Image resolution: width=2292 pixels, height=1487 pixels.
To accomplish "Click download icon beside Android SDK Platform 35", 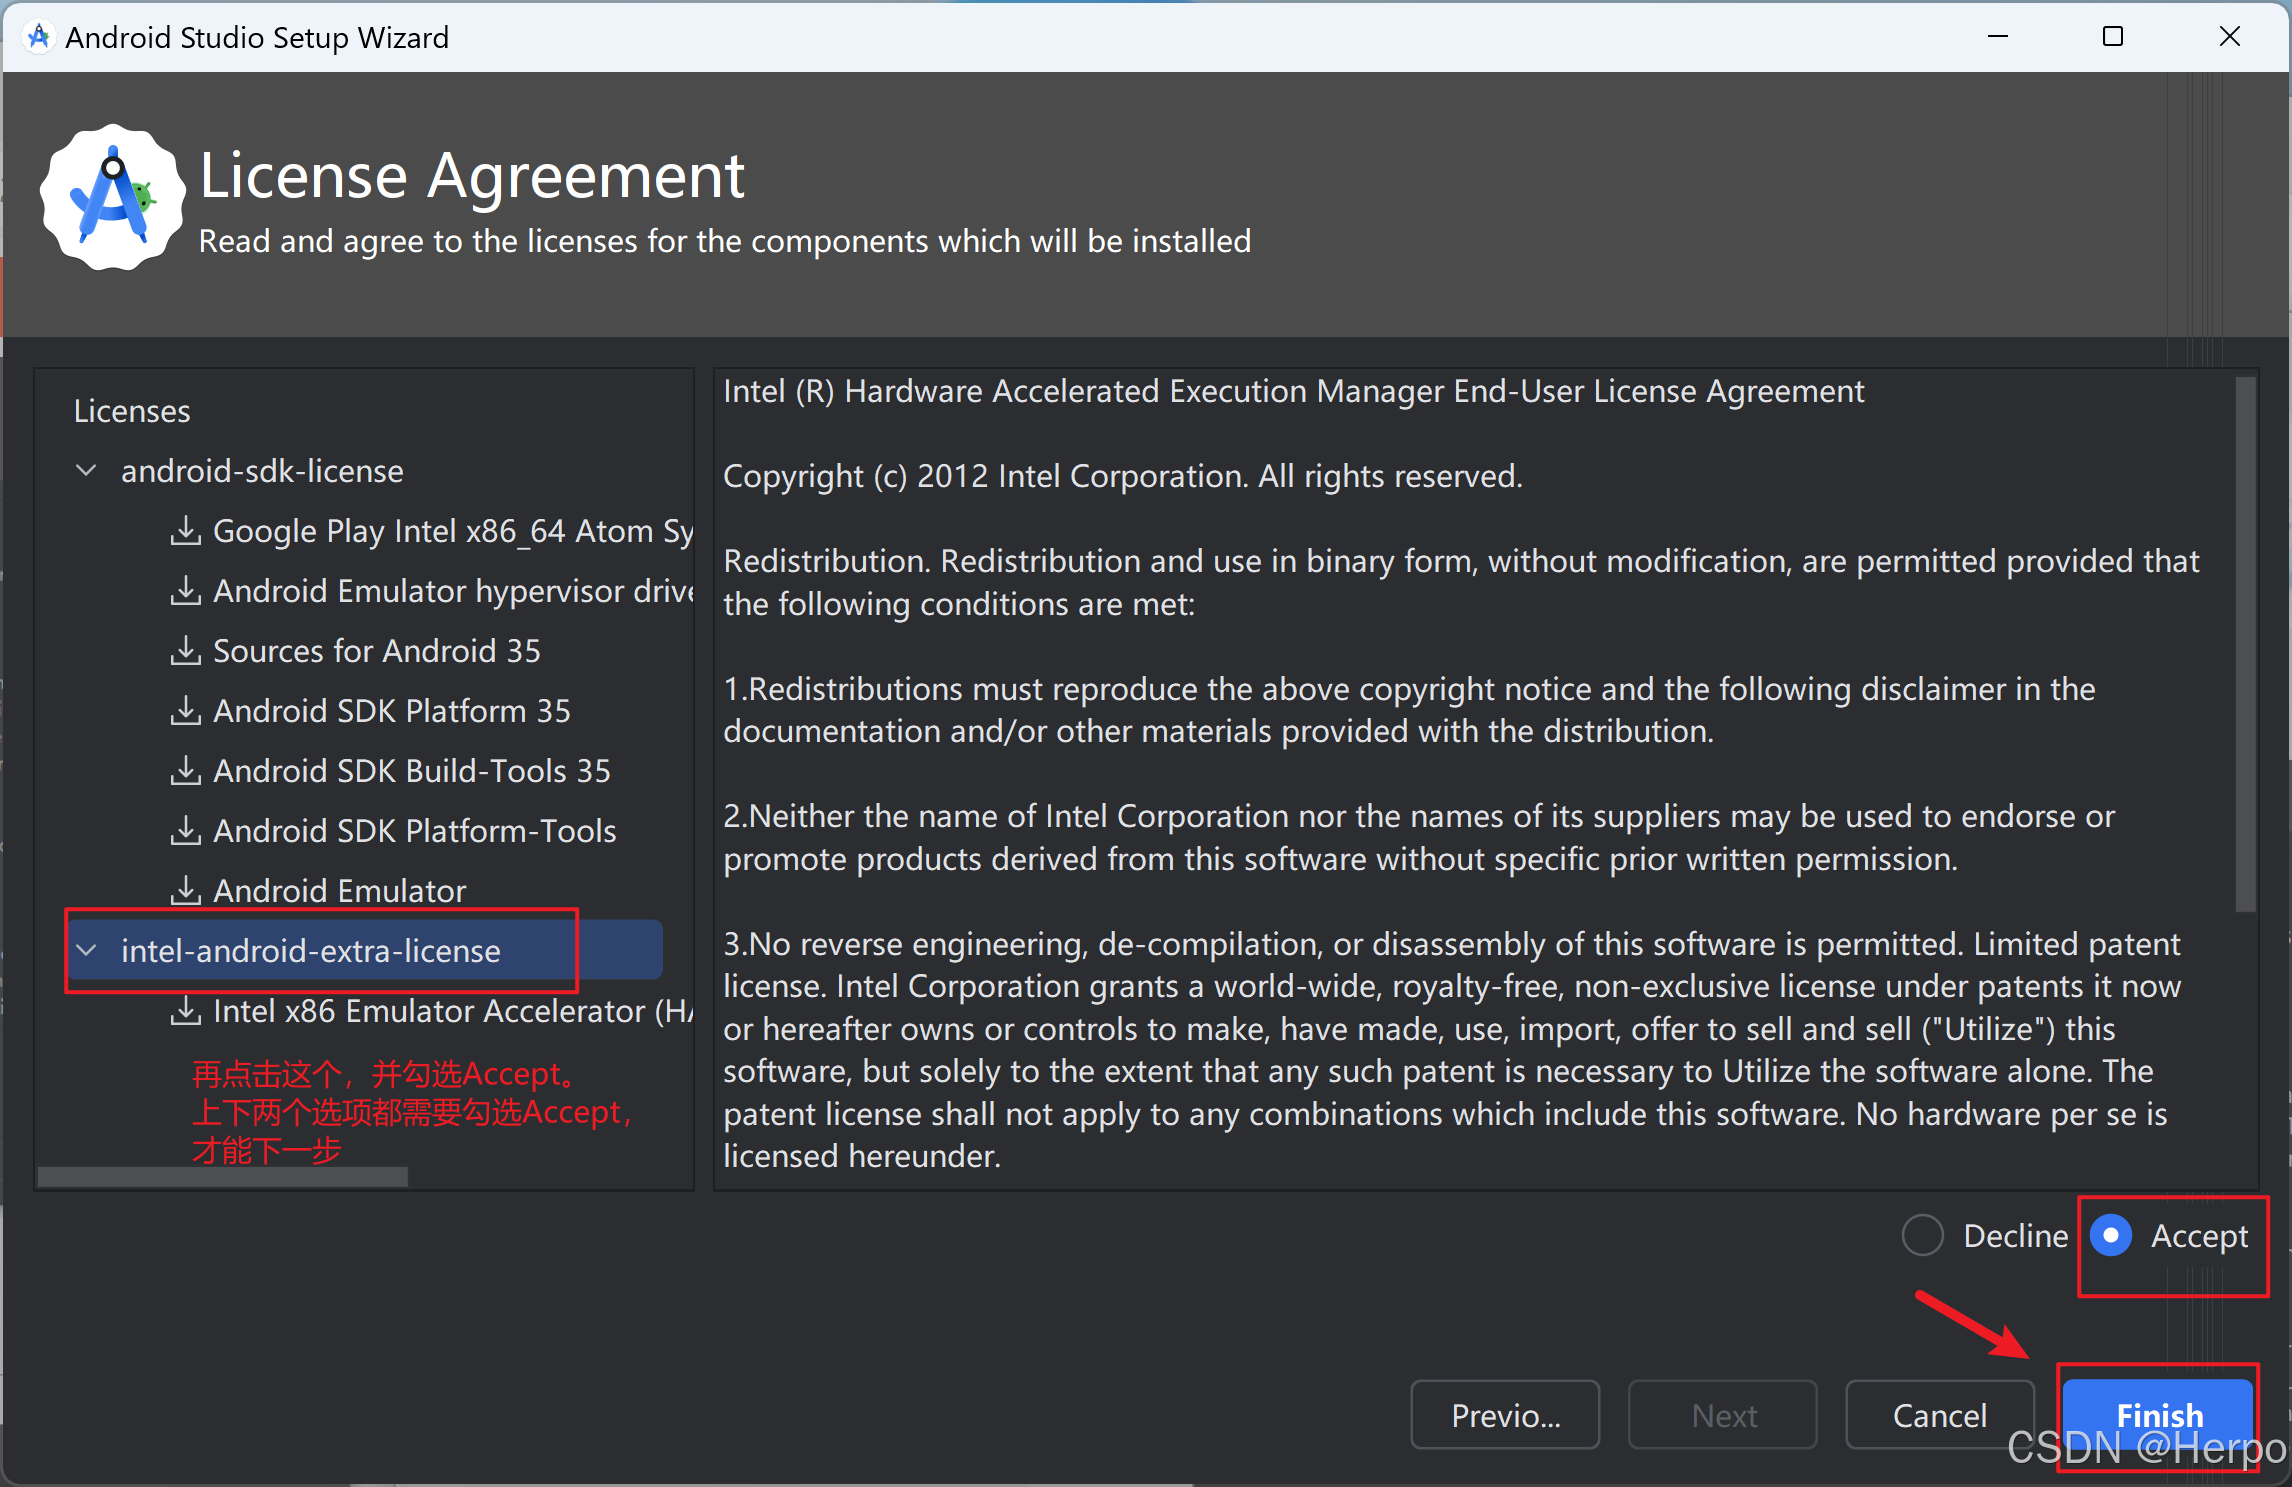I will (x=185, y=711).
